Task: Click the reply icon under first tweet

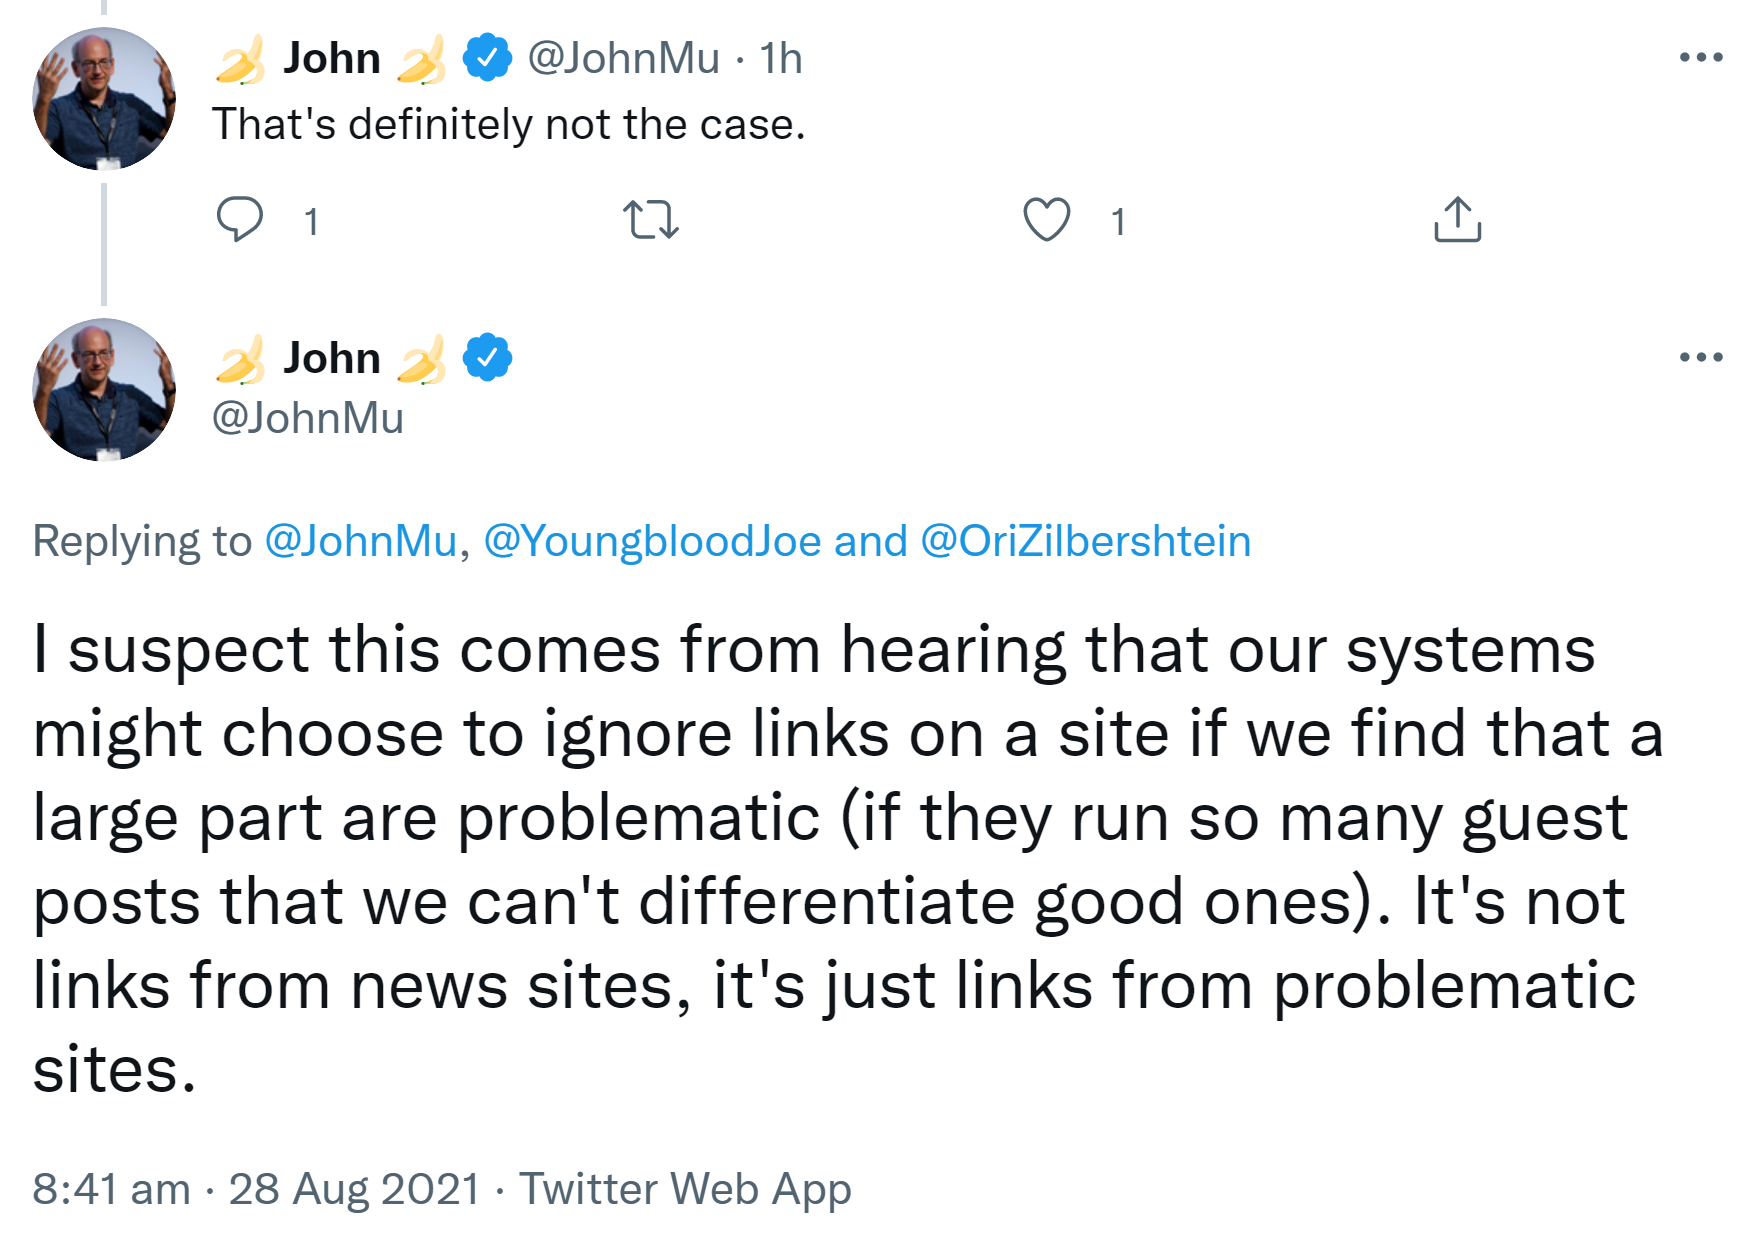Action: pyautogui.click(x=240, y=219)
